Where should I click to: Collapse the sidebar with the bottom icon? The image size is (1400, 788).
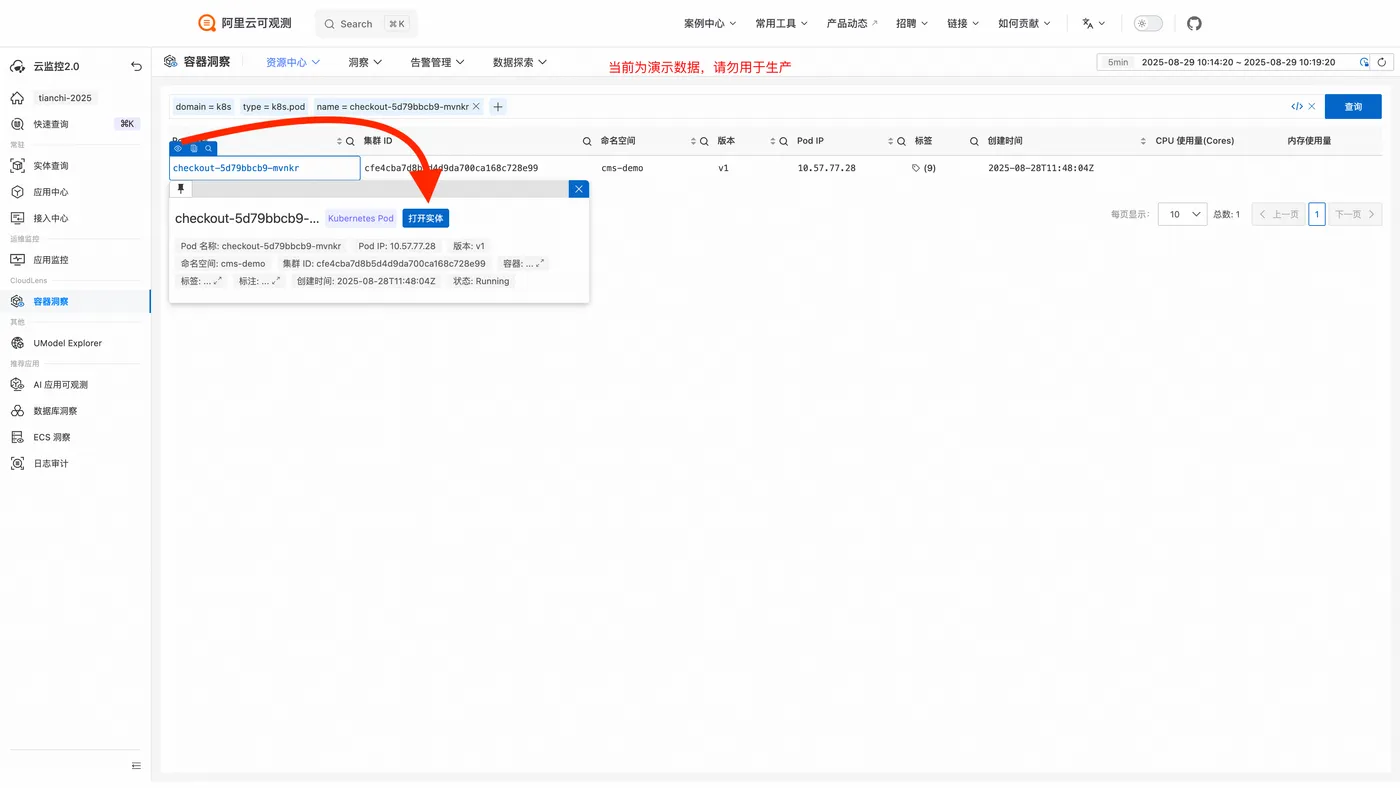point(136,766)
